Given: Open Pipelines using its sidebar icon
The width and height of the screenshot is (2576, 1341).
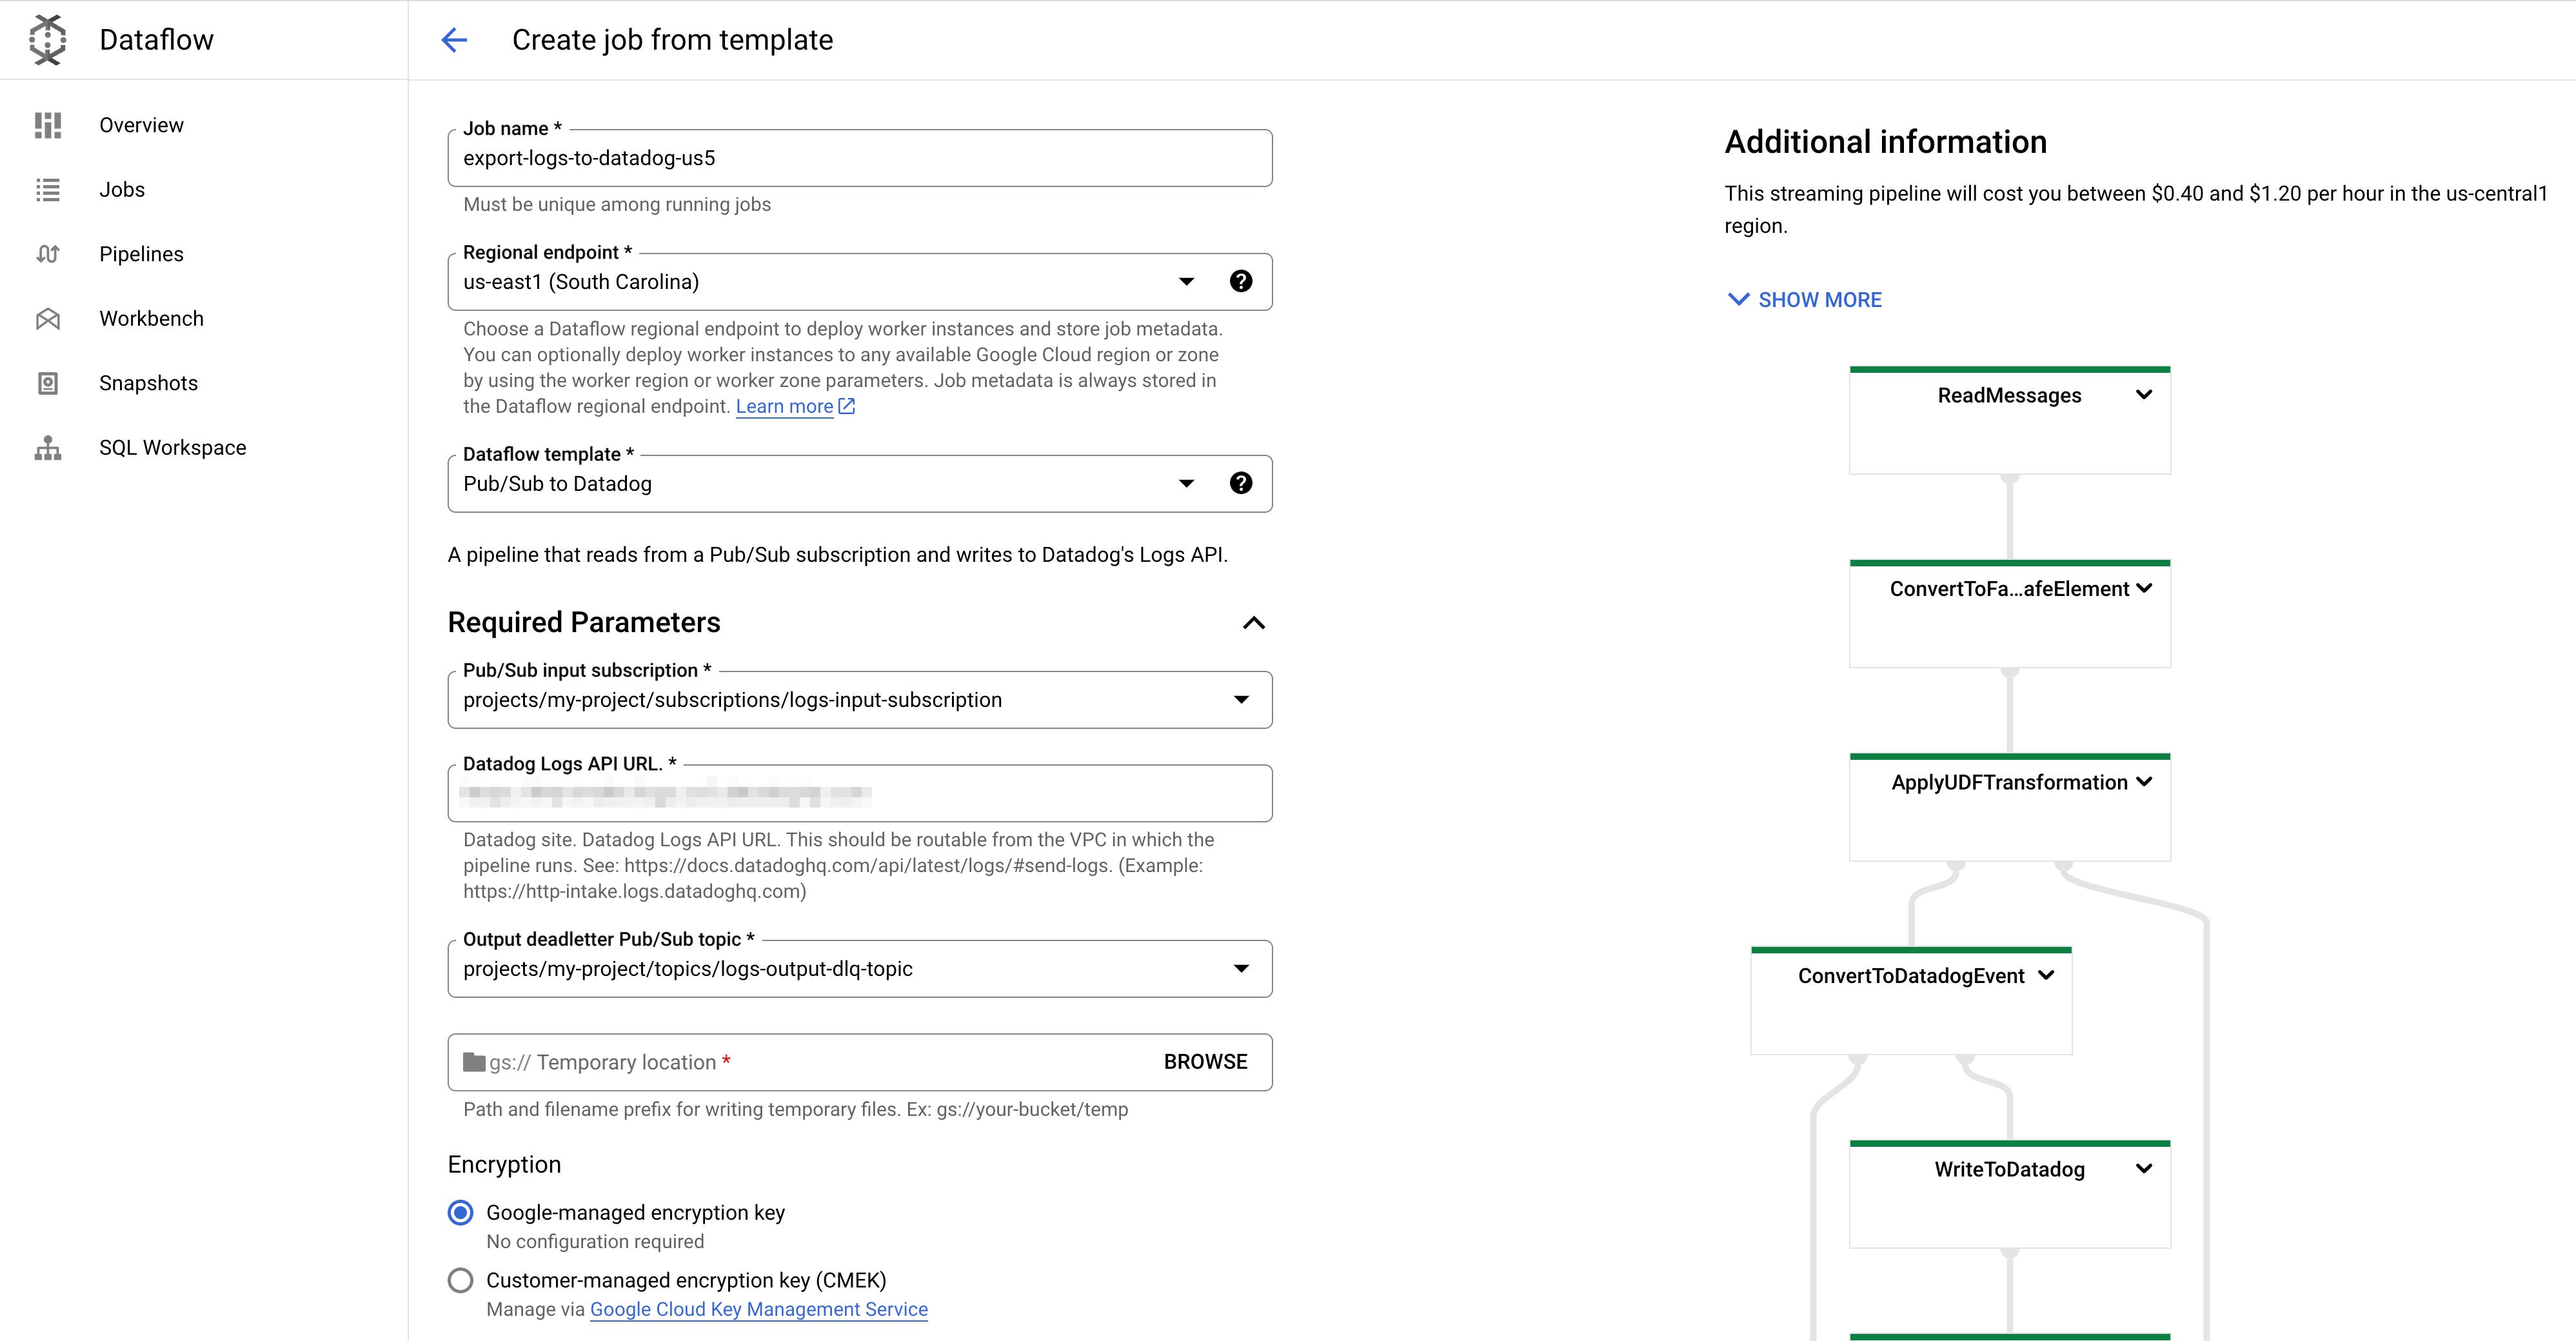Looking at the screenshot, I should (48, 254).
